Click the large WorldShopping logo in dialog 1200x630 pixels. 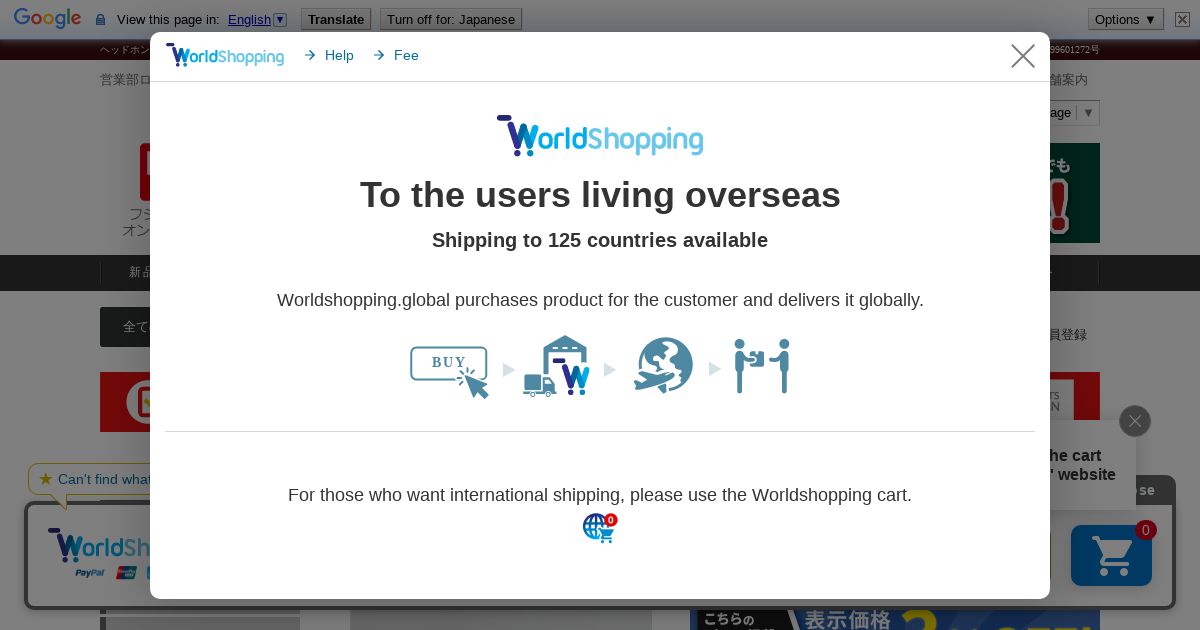click(600, 136)
